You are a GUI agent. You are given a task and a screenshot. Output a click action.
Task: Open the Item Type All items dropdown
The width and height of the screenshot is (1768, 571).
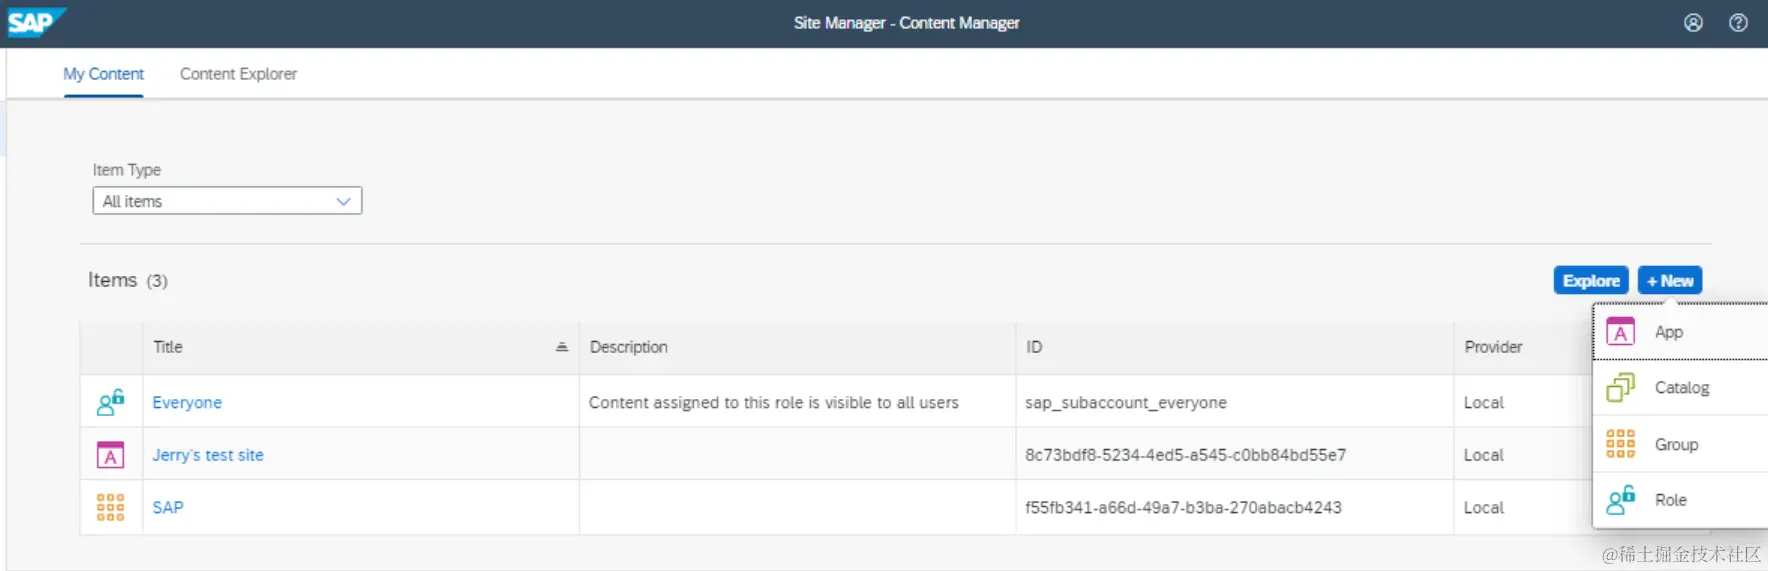pos(227,201)
